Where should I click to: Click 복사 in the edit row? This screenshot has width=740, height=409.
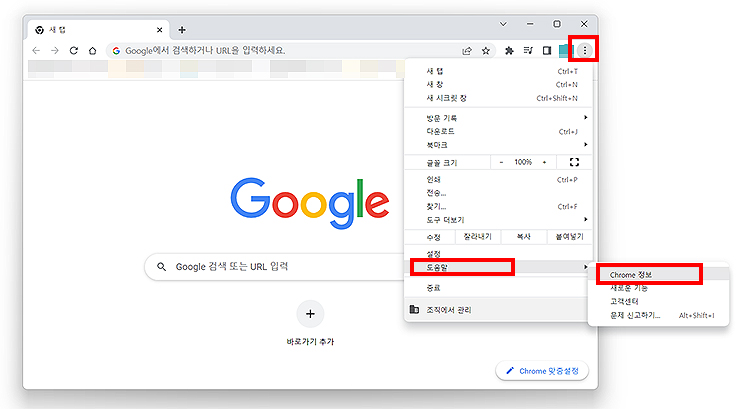[x=523, y=236]
